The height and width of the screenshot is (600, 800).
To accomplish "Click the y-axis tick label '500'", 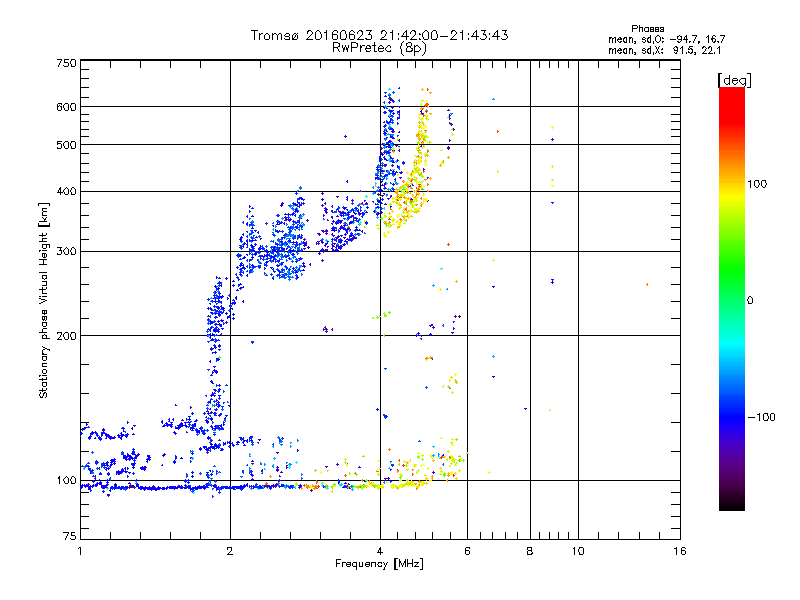I will pos(66,144).
